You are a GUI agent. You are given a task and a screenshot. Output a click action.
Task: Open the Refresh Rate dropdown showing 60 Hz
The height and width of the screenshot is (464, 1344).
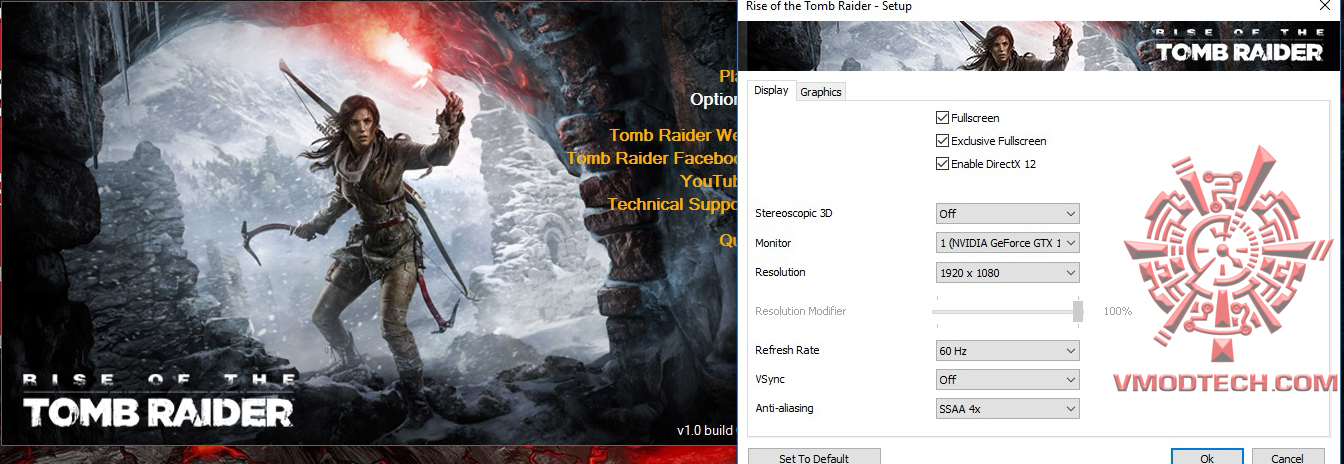[1007, 351]
